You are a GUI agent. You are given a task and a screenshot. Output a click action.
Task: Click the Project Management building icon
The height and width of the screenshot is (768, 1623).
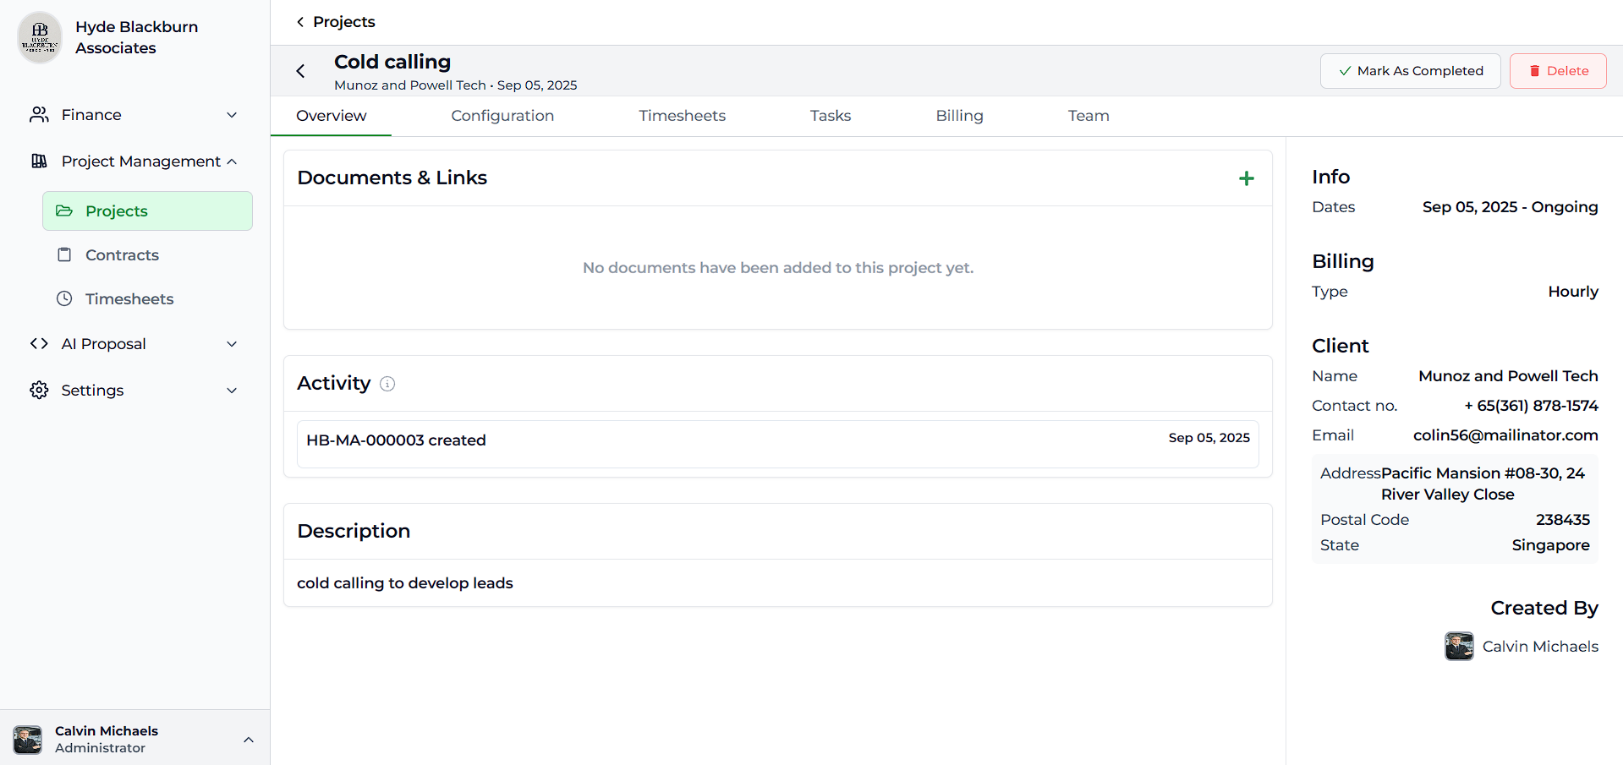click(x=39, y=161)
